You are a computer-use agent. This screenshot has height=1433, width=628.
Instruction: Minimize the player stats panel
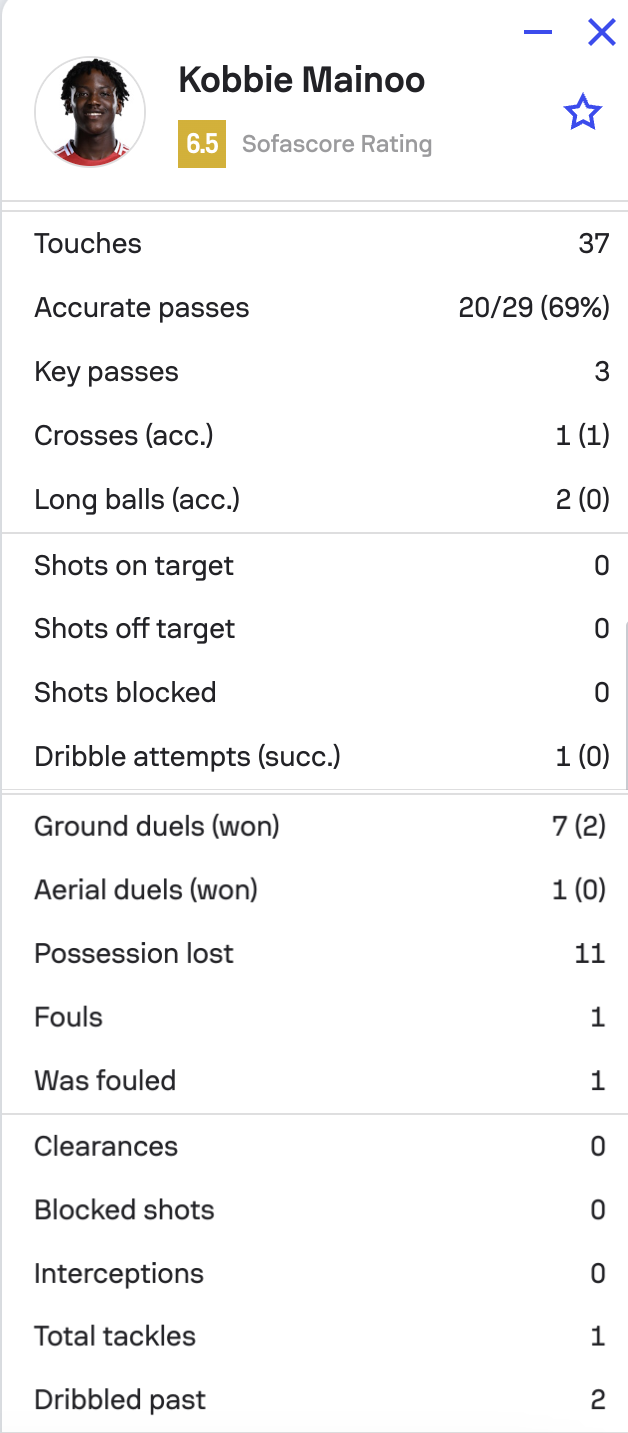point(538,33)
